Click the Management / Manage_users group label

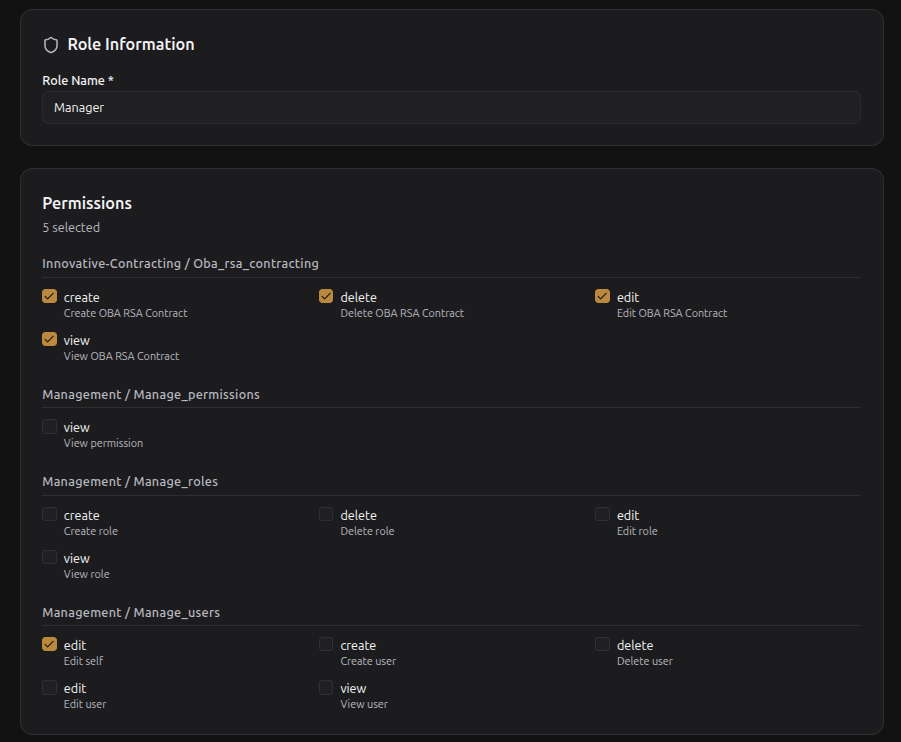click(131, 613)
